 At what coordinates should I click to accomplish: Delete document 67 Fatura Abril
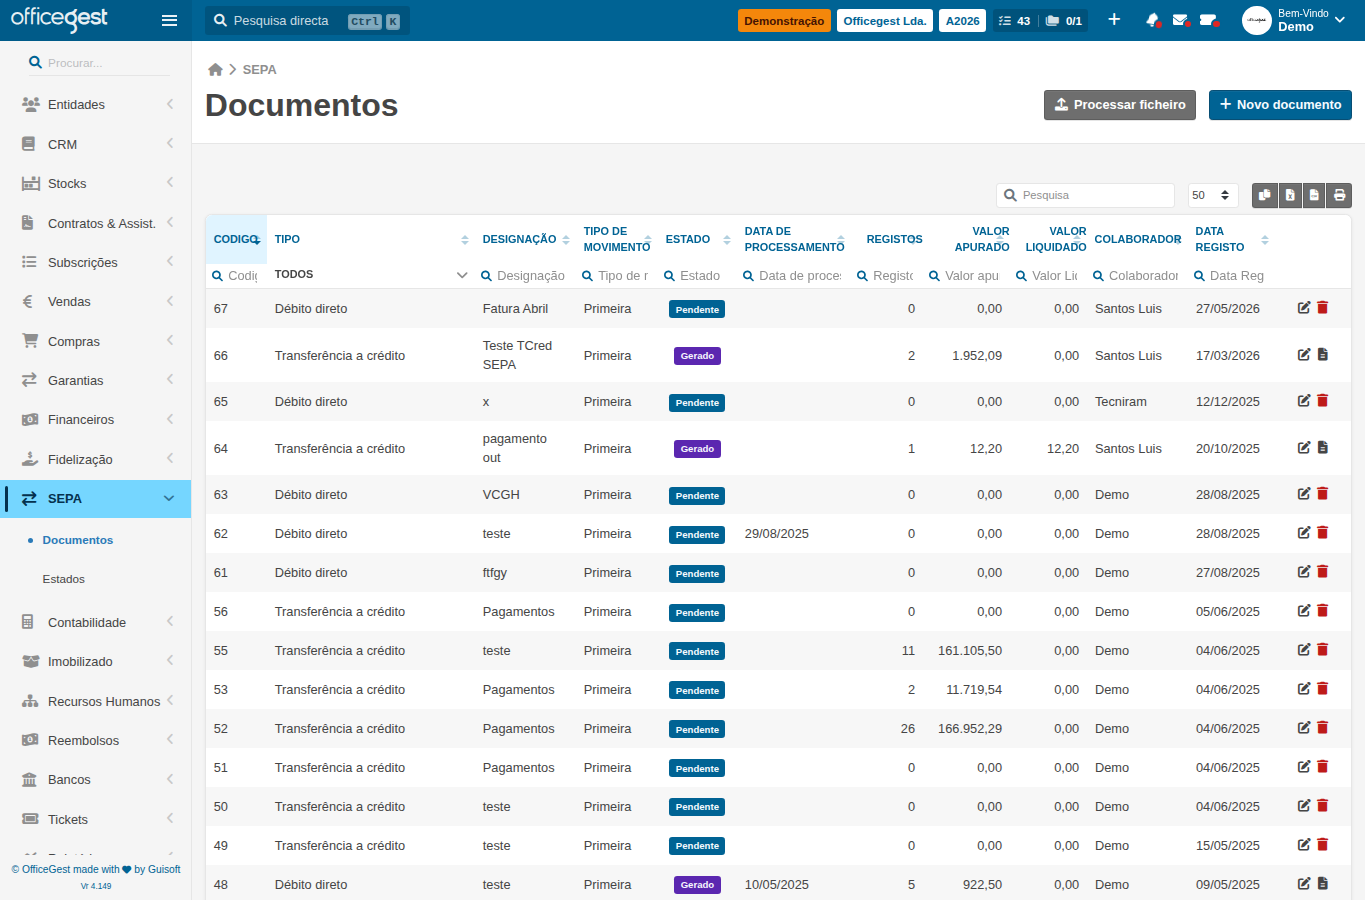1323,308
